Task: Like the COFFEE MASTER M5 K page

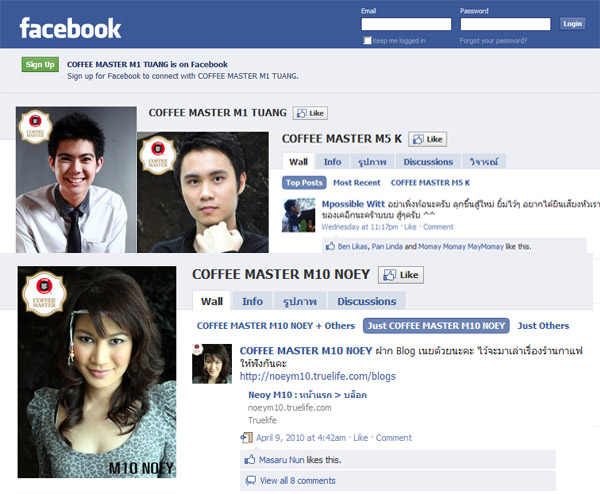Action: point(427,139)
